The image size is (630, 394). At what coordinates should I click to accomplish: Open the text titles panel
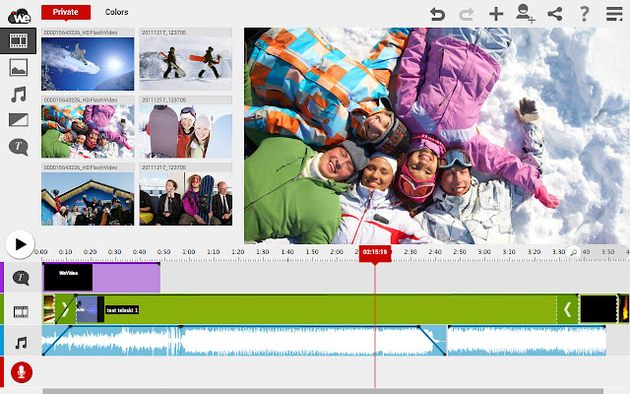(x=18, y=147)
